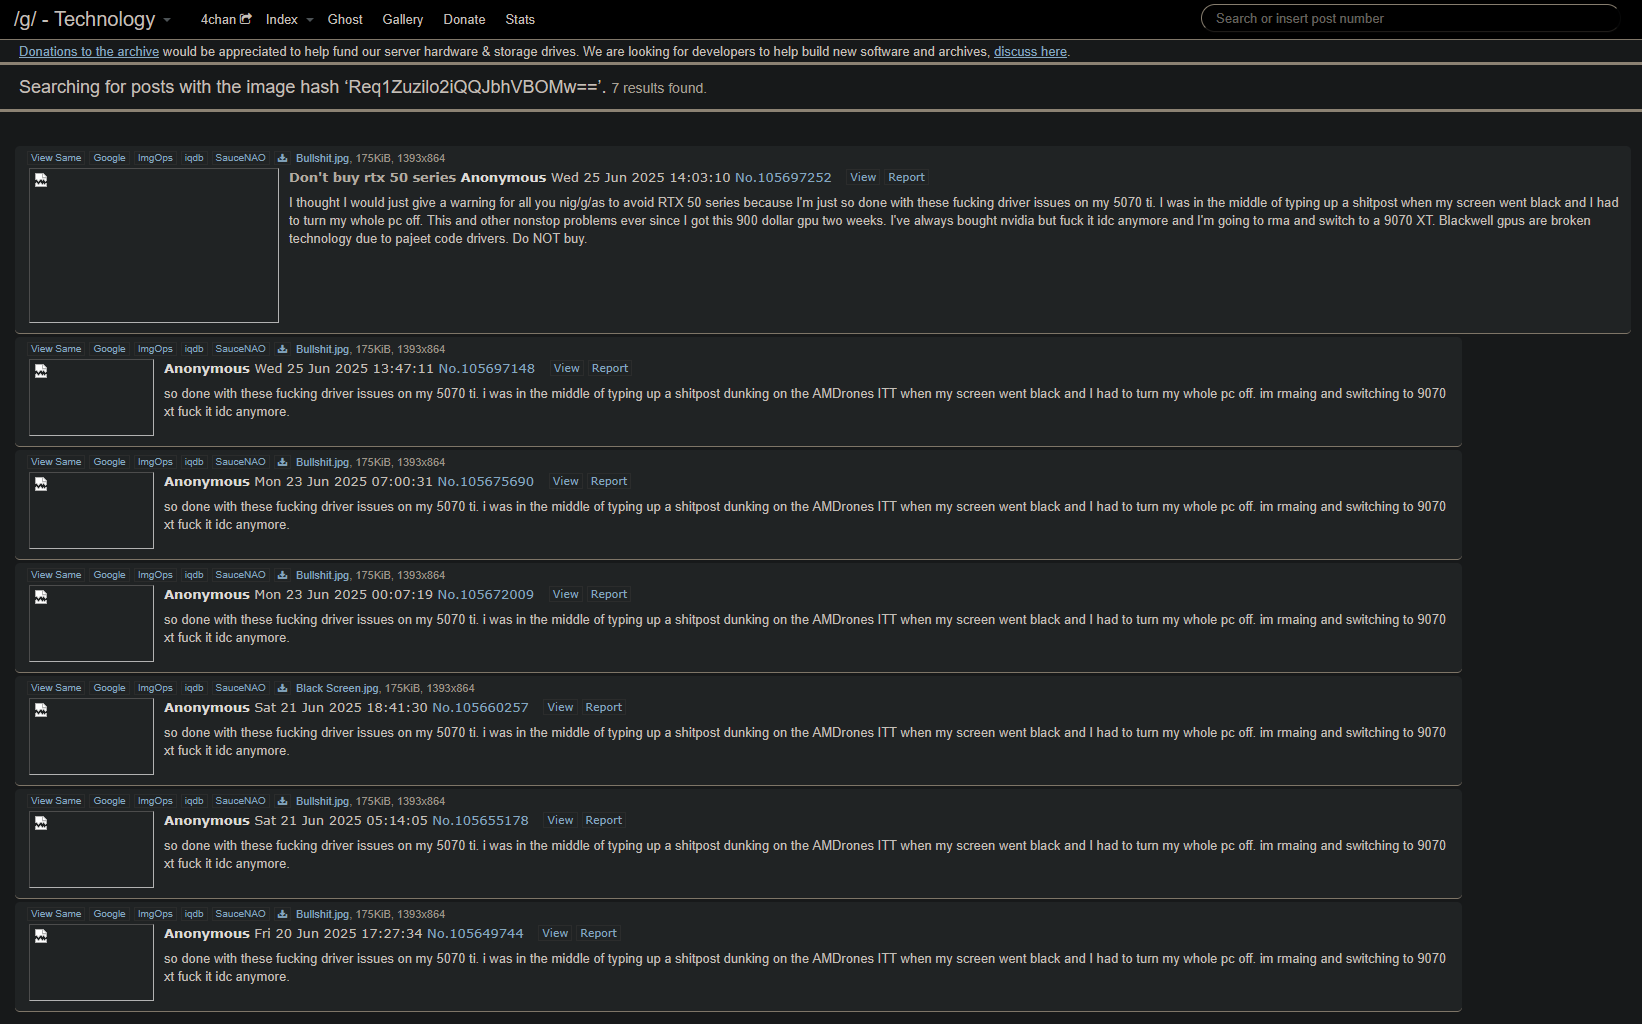The image size is (1642, 1024).
Task: Report post No.105660257
Action: pyautogui.click(x=604, y=707)
